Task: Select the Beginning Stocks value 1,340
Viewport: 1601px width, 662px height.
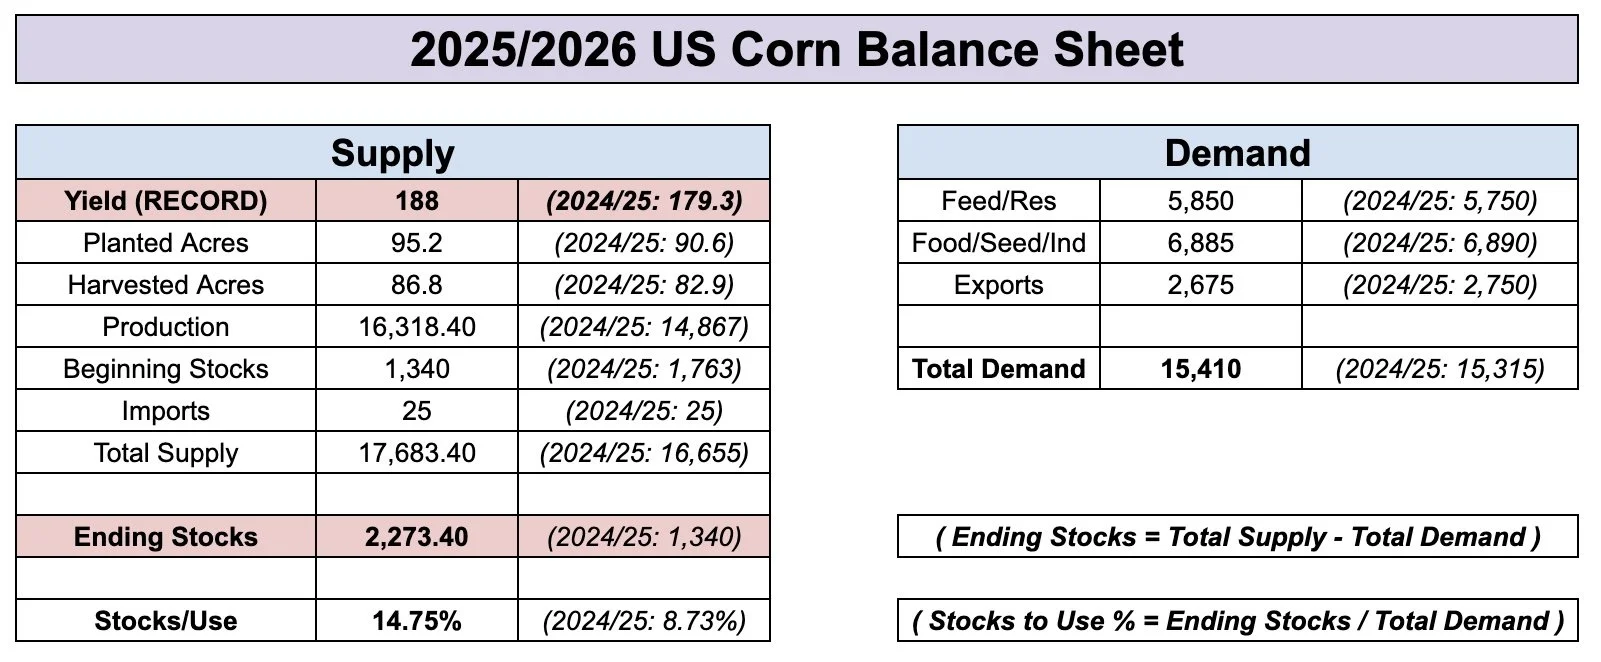Action: point(417,369)
